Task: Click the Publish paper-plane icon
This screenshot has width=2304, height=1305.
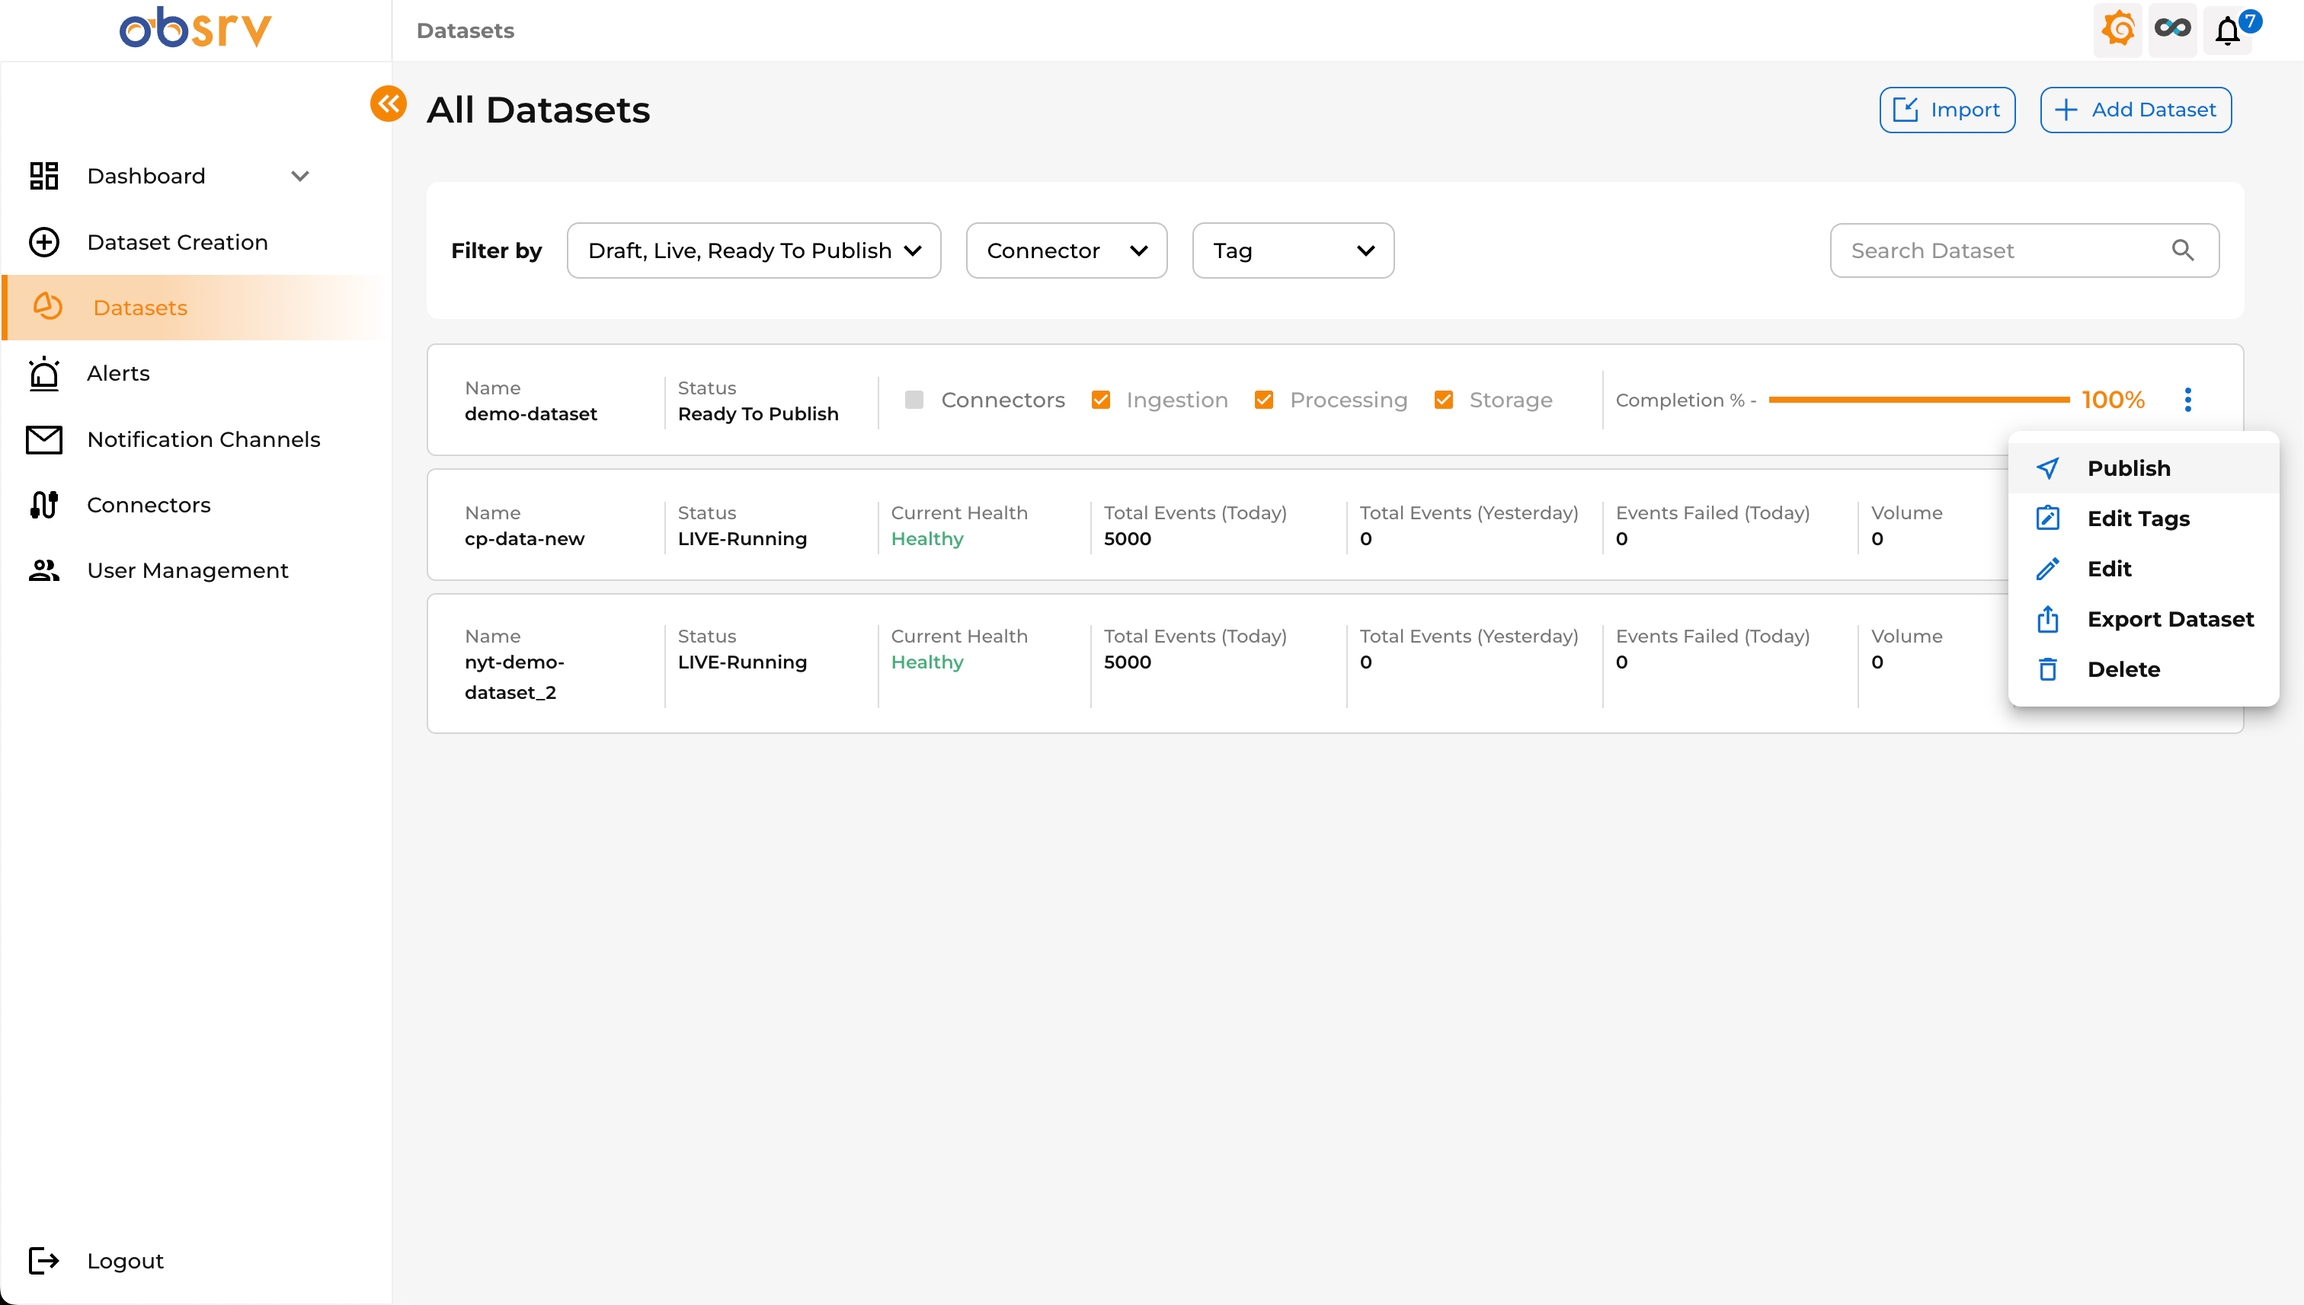Action: tap(2048, 468)
